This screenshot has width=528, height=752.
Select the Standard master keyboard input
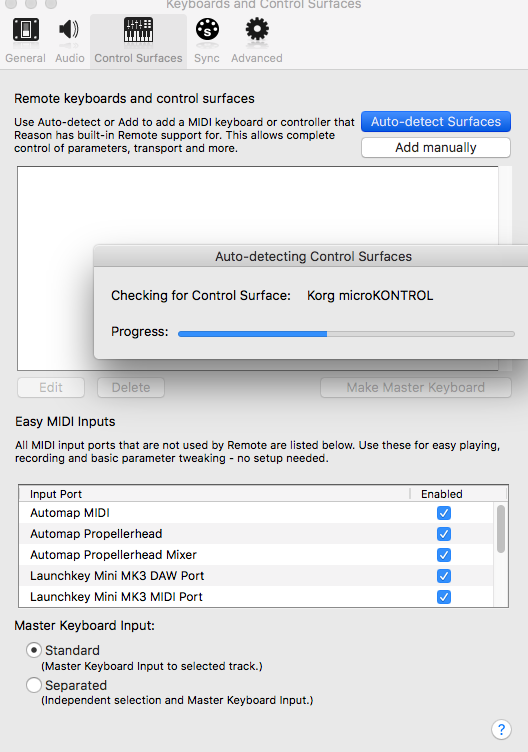coord(34,650)
